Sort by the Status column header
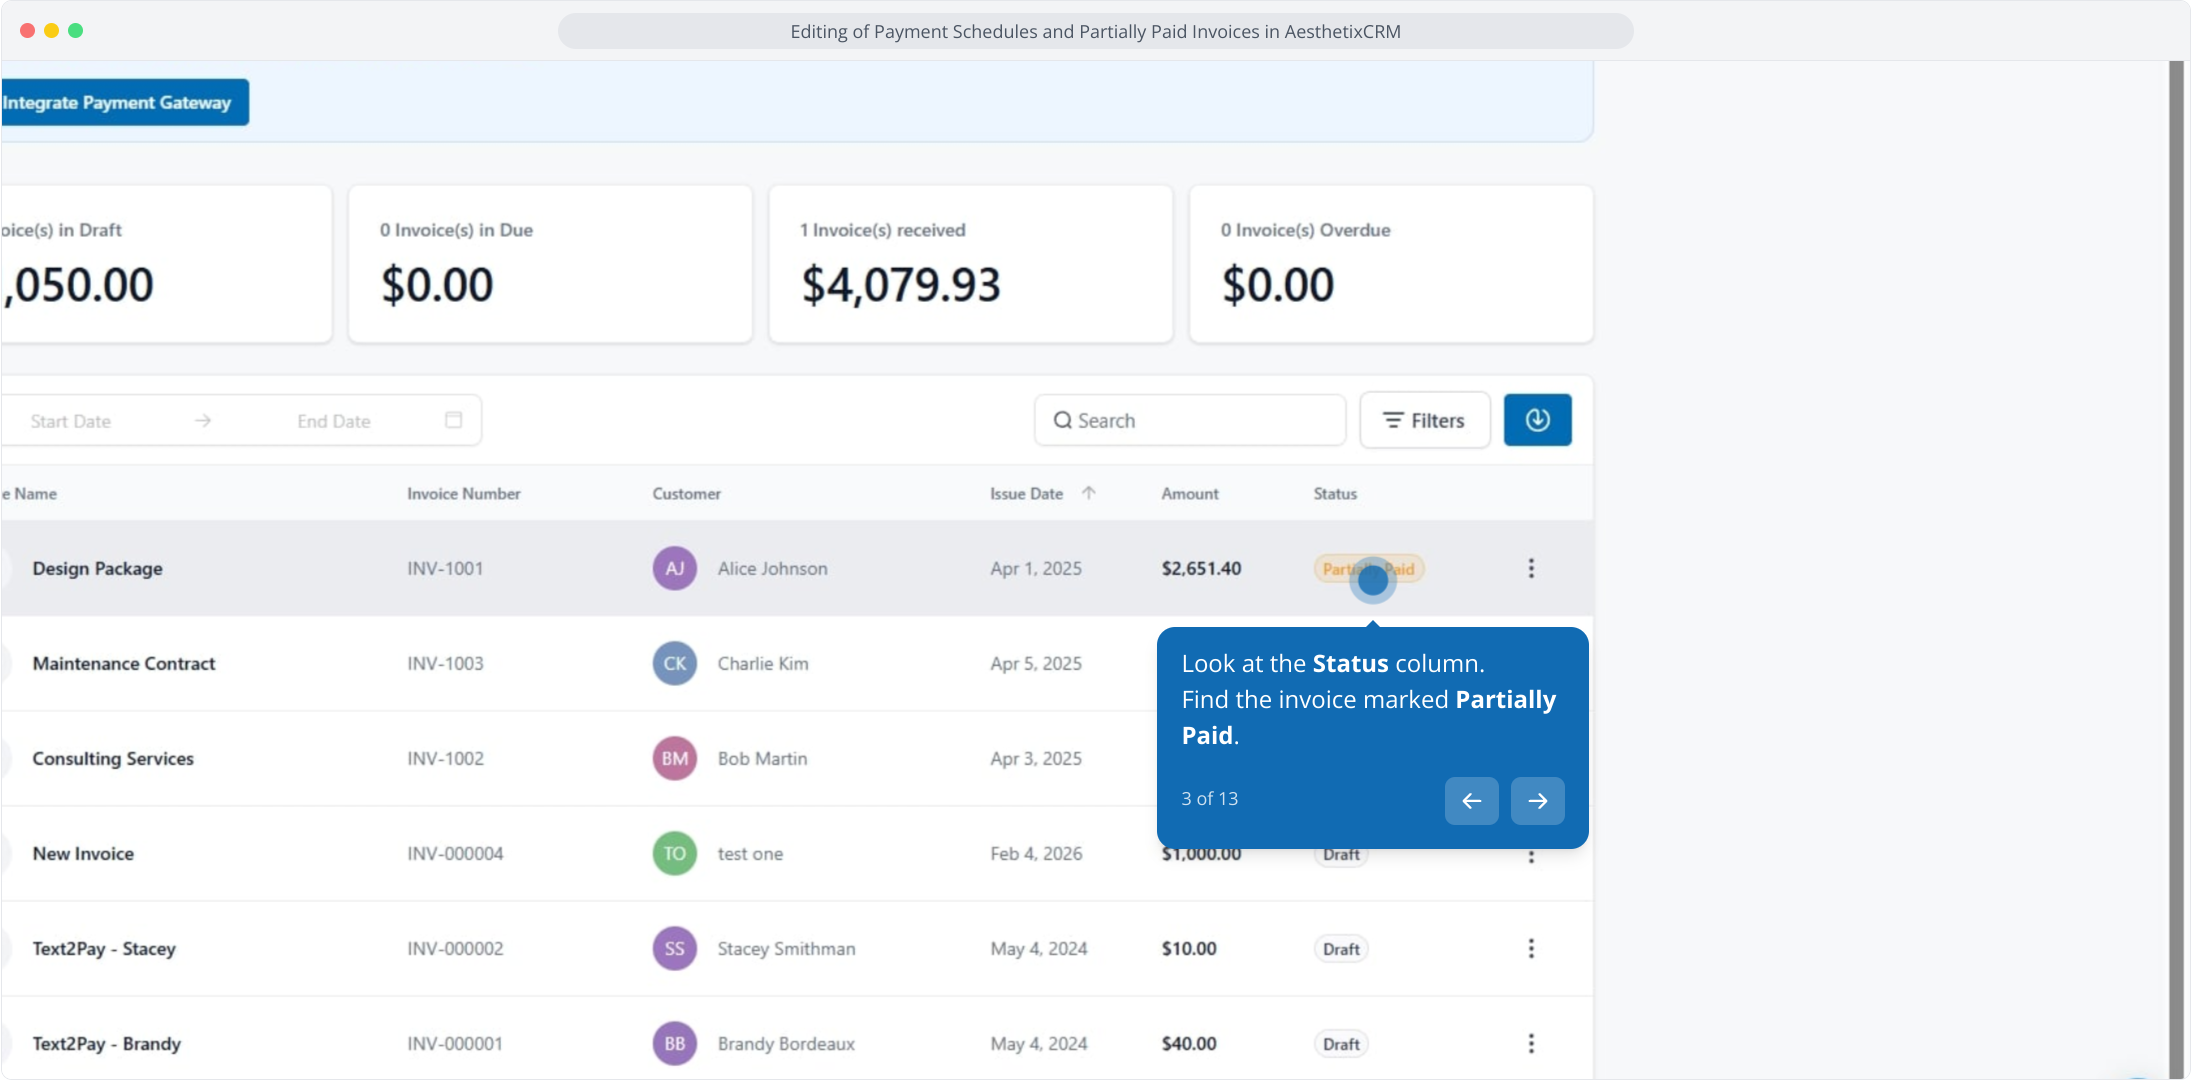 coord(1334,493)
